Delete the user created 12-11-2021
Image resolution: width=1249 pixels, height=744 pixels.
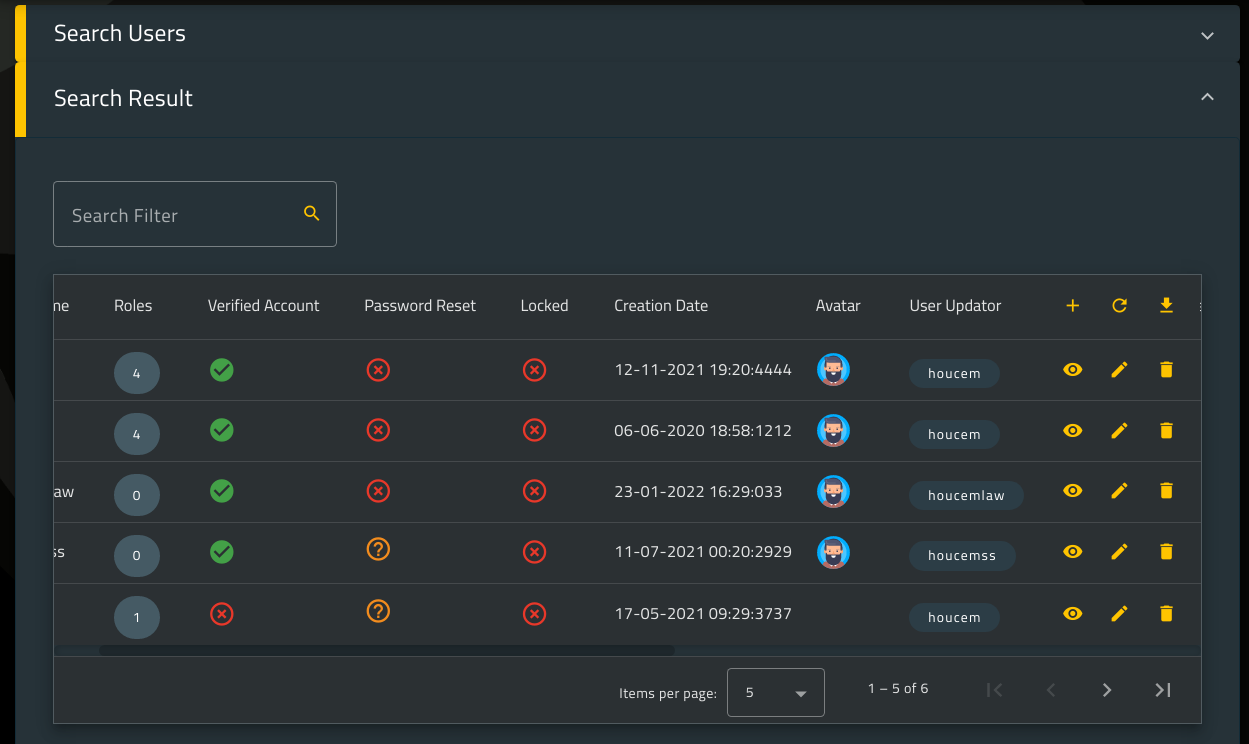click(1166, 370)
